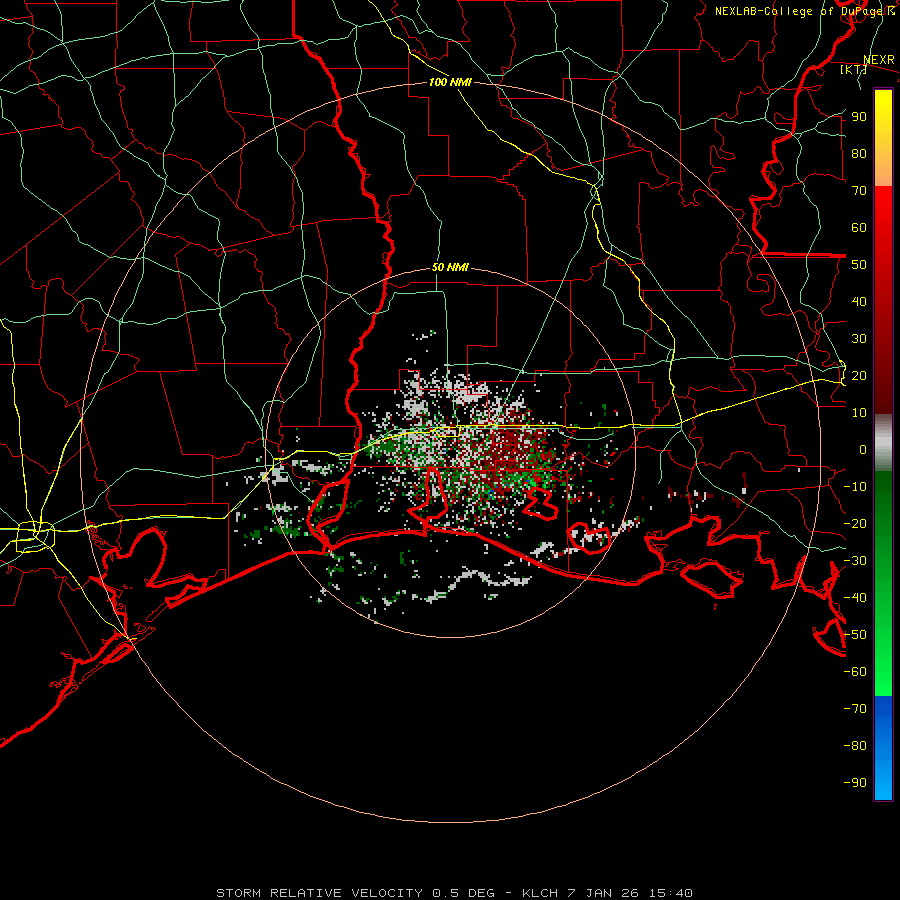The height and width of the screenshot is (900, 900).
Task: Click the -20 value on velocity scale
Action: 855,523
